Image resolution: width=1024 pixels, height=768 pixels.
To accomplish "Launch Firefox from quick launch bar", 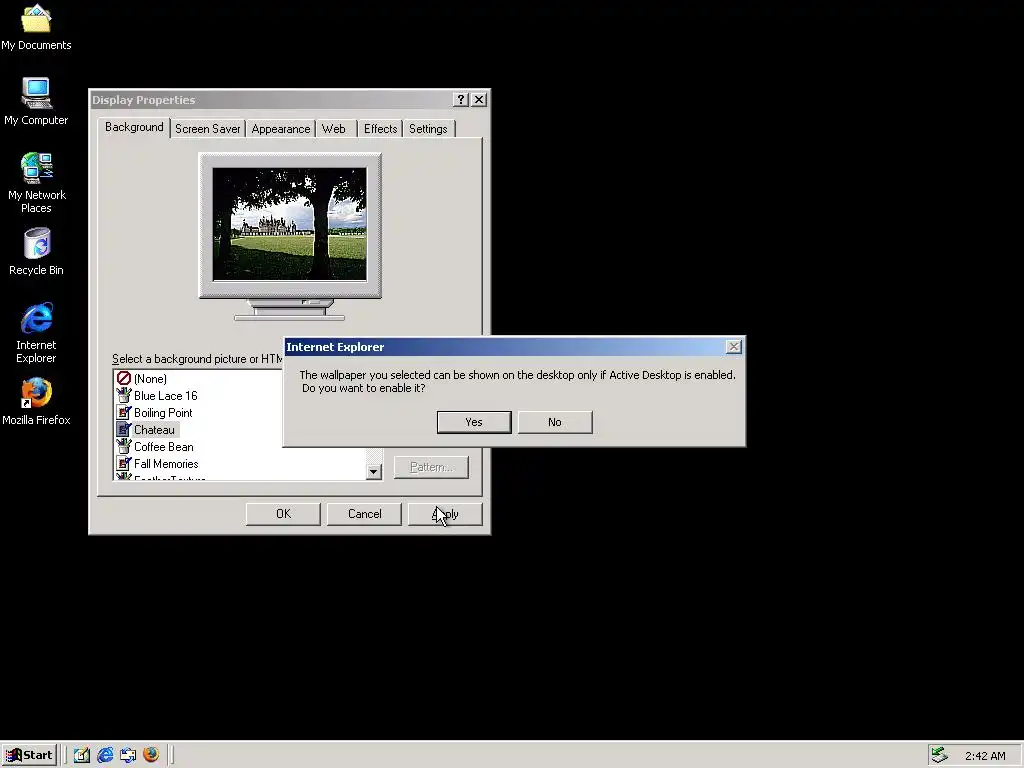I will coord(151,755).
